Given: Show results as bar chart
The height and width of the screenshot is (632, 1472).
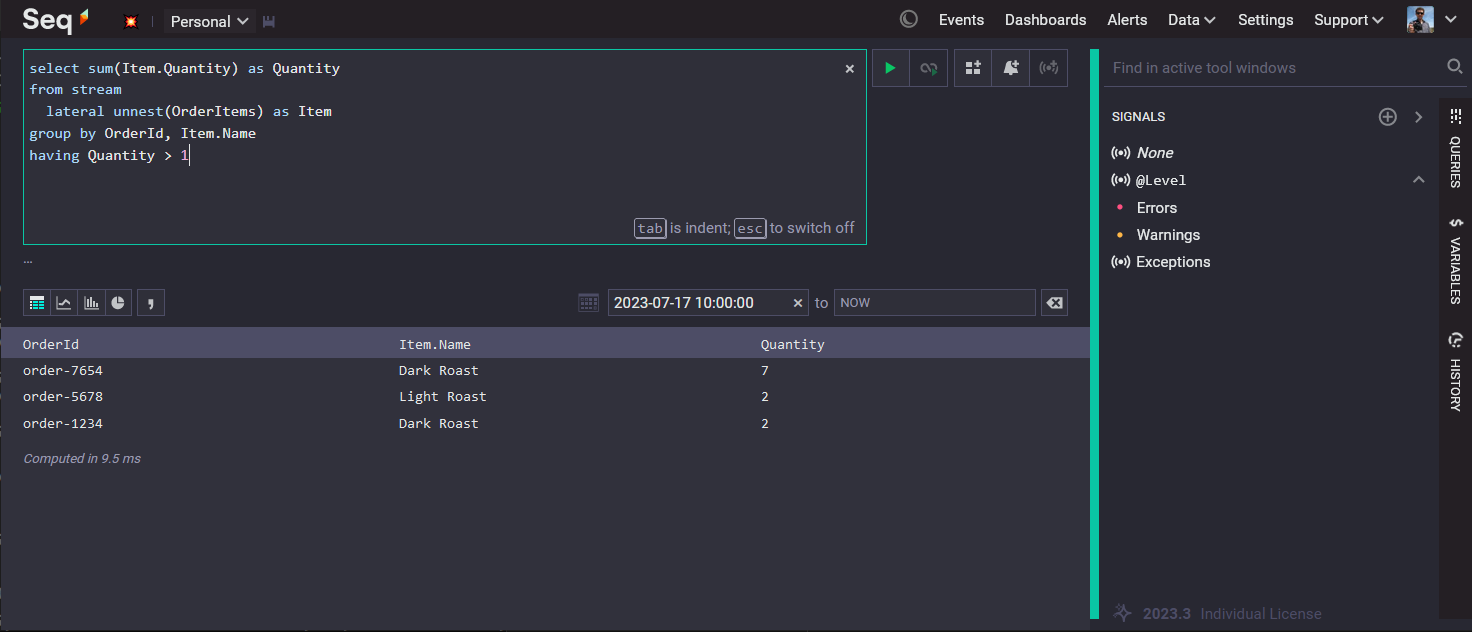Looking at the screenshot, I should point(91,302).
